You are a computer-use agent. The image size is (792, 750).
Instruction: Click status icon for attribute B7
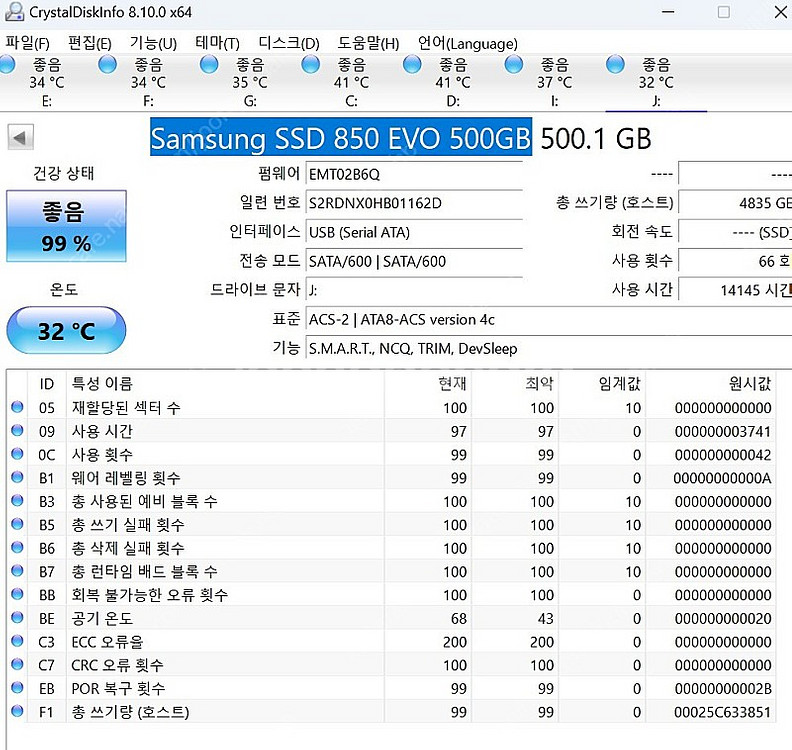(17, 571)
